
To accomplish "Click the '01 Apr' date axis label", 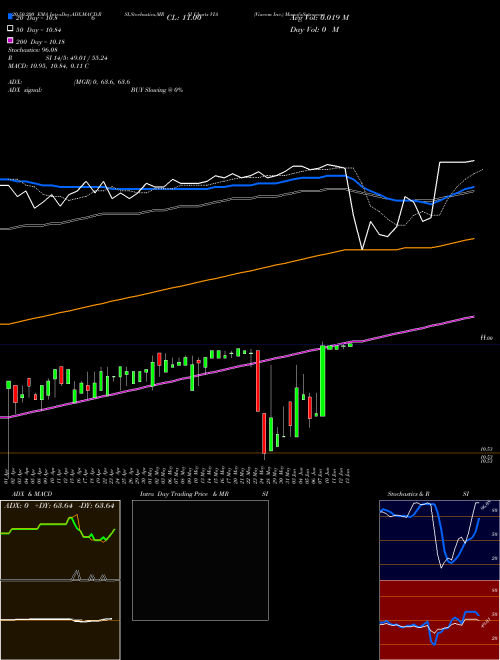I will click(7, 475).
